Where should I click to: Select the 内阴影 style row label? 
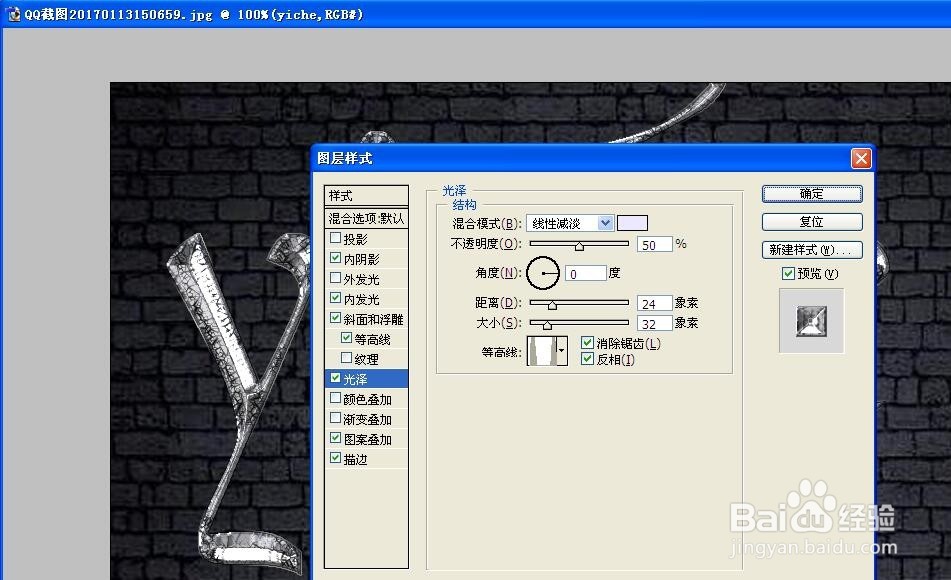(x=361, y=259)
